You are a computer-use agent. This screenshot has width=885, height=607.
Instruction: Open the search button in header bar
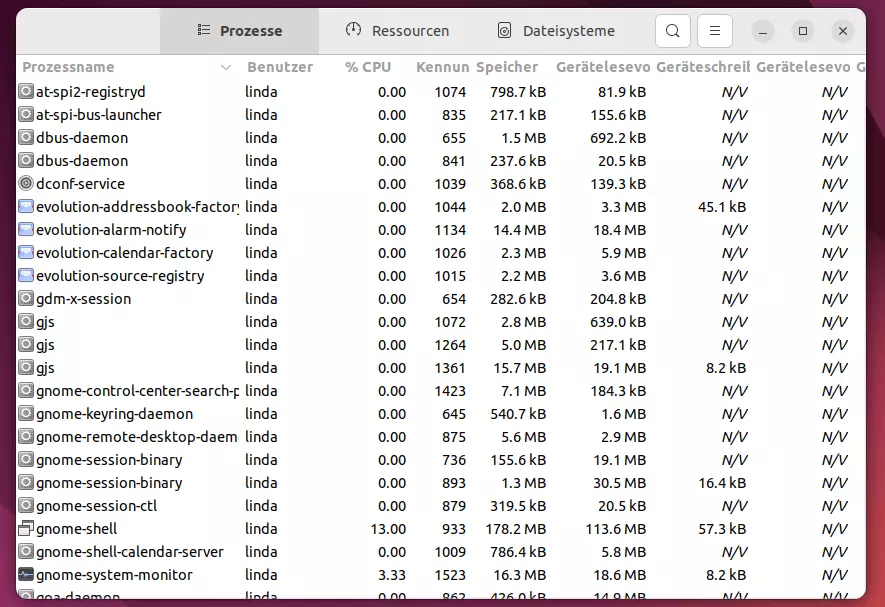pyautogui.click(x=672, y=30)
